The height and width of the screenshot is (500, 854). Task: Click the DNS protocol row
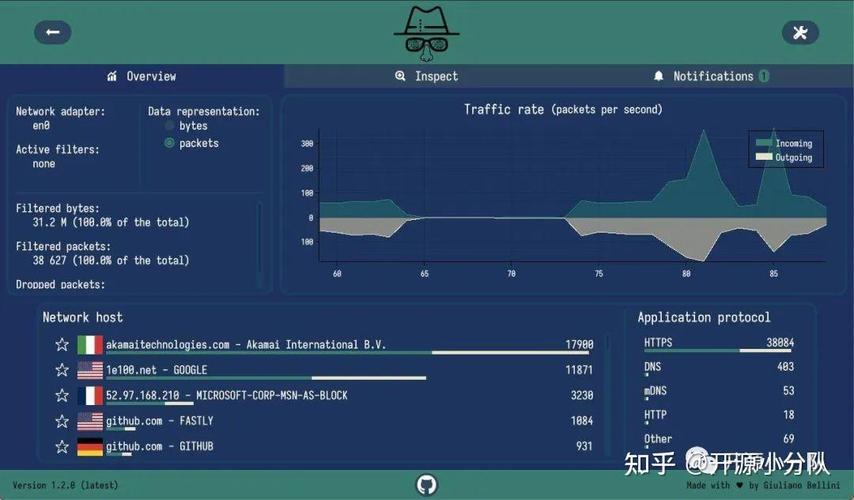pos(718,368)
